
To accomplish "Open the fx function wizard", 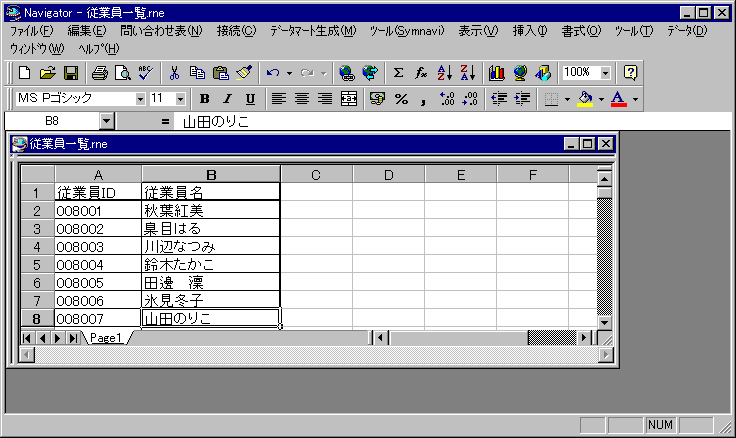I will [x=421, y=73].
